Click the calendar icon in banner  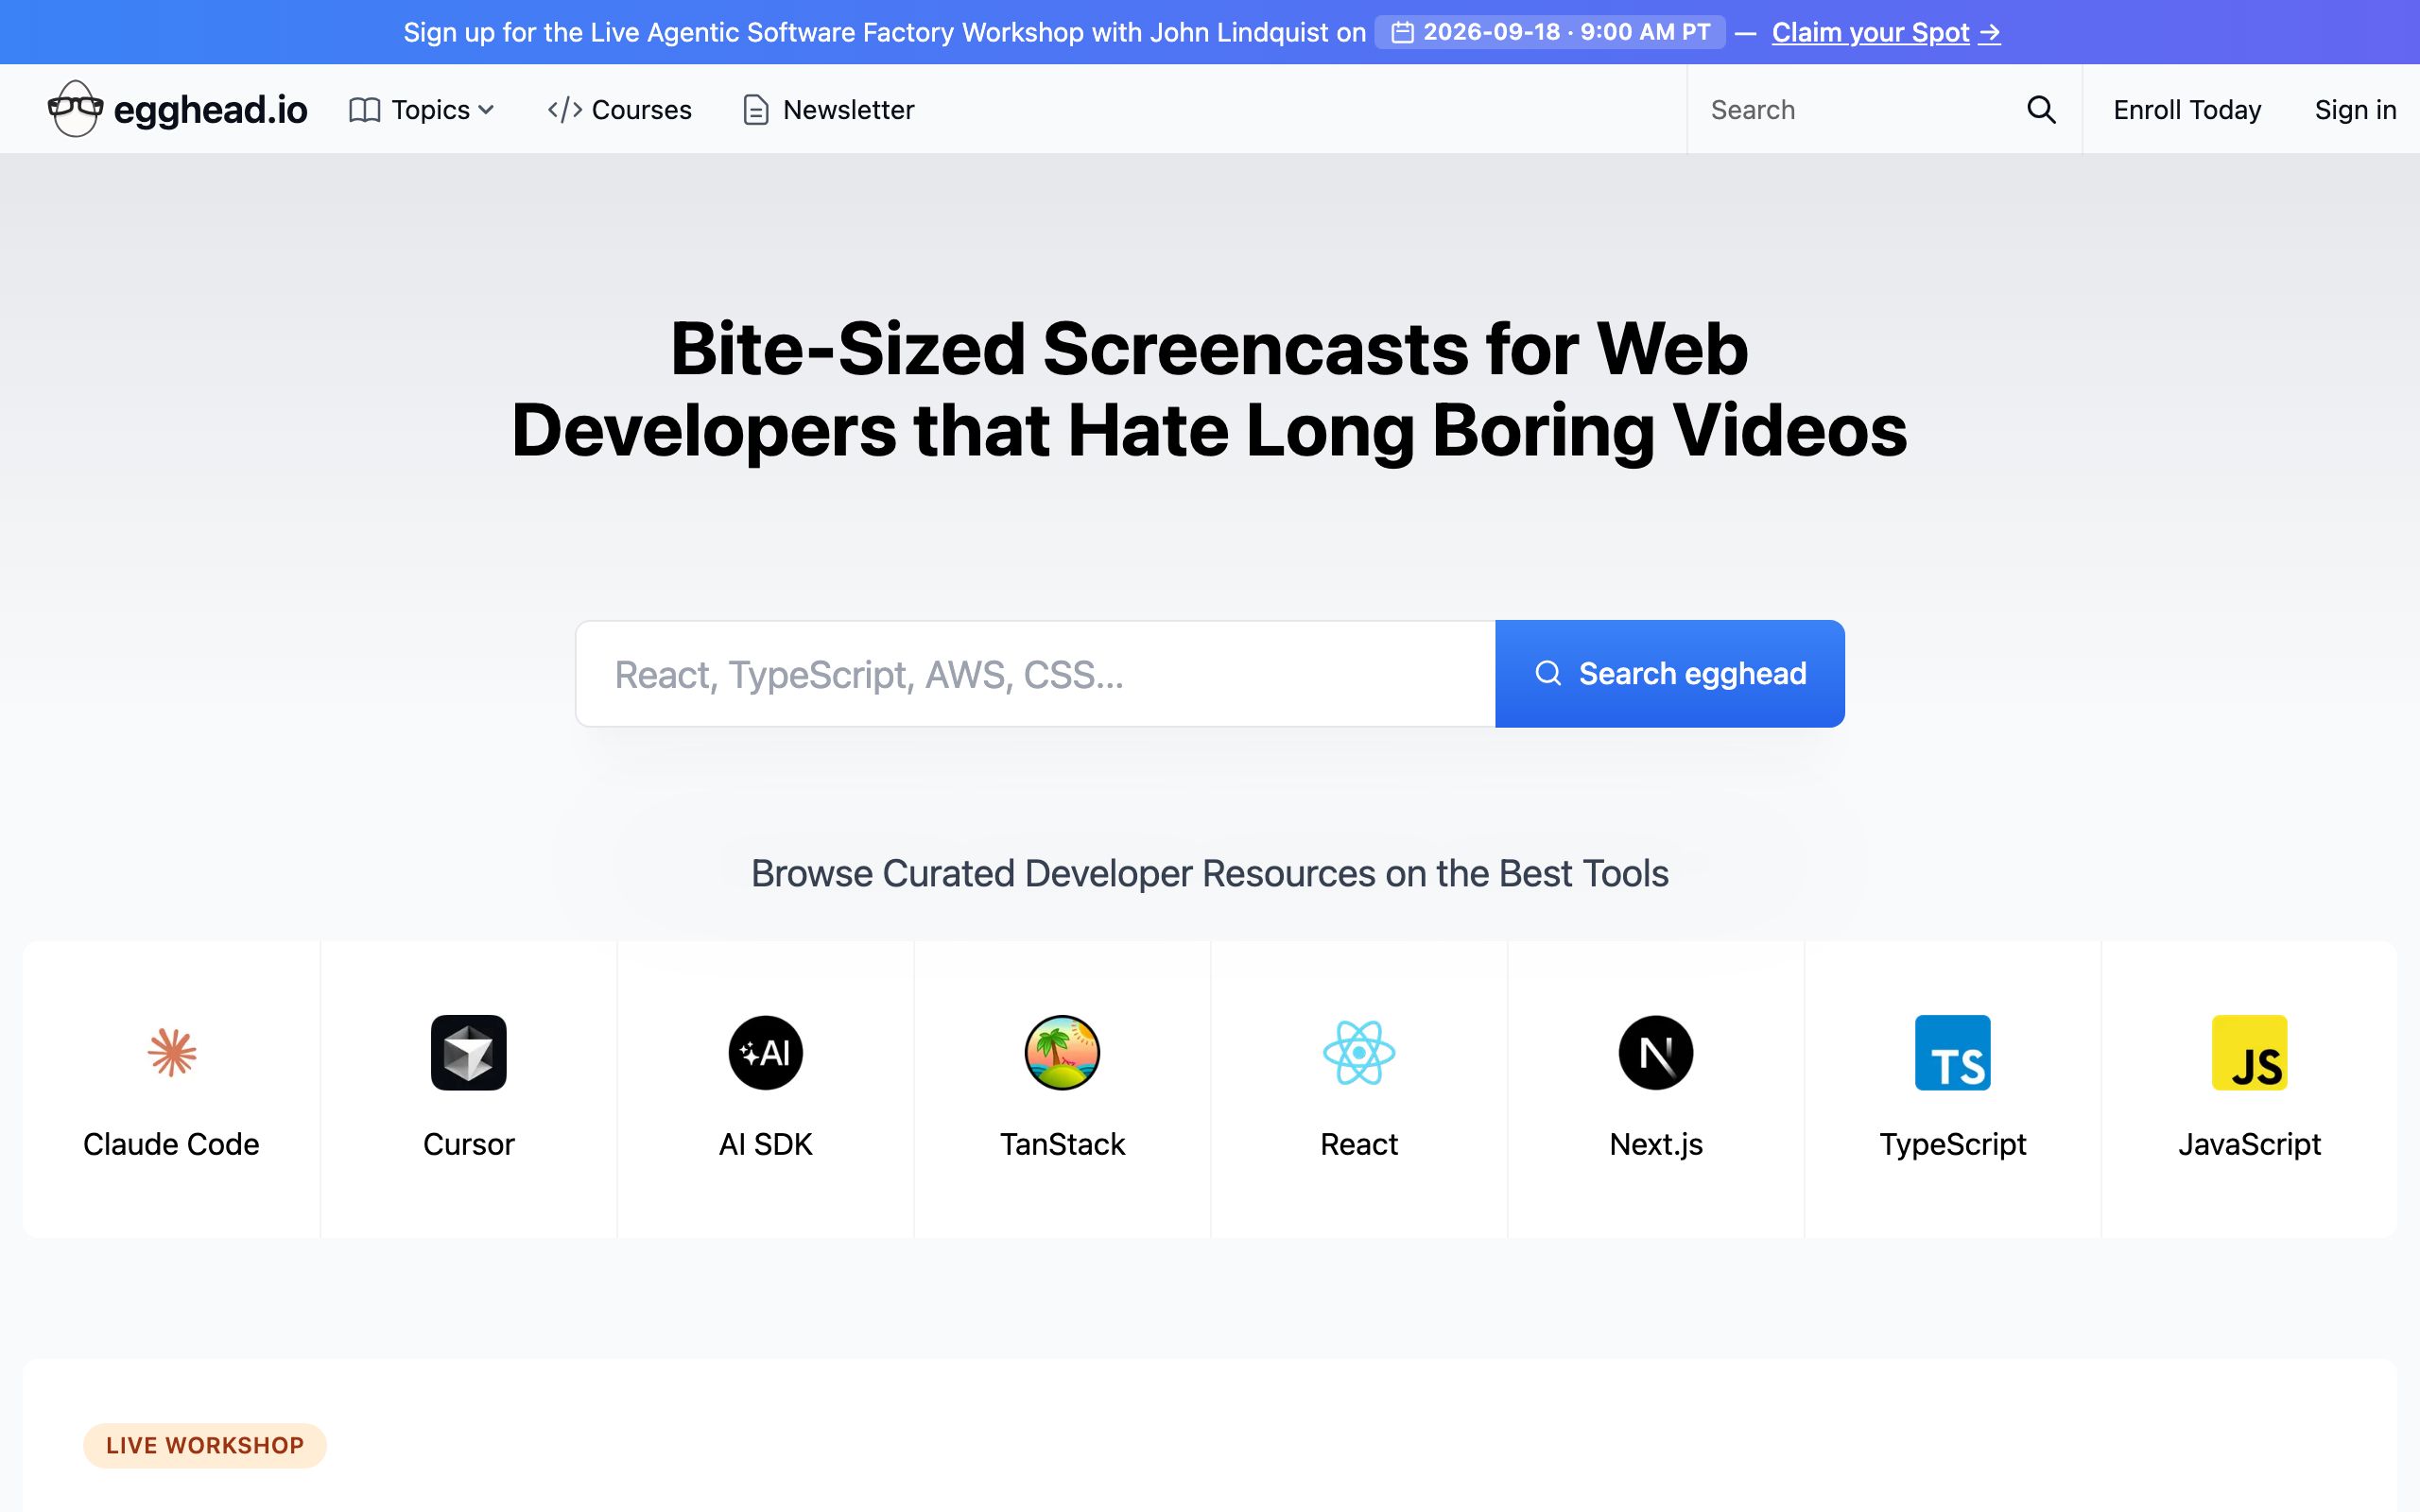[1402, 32]
